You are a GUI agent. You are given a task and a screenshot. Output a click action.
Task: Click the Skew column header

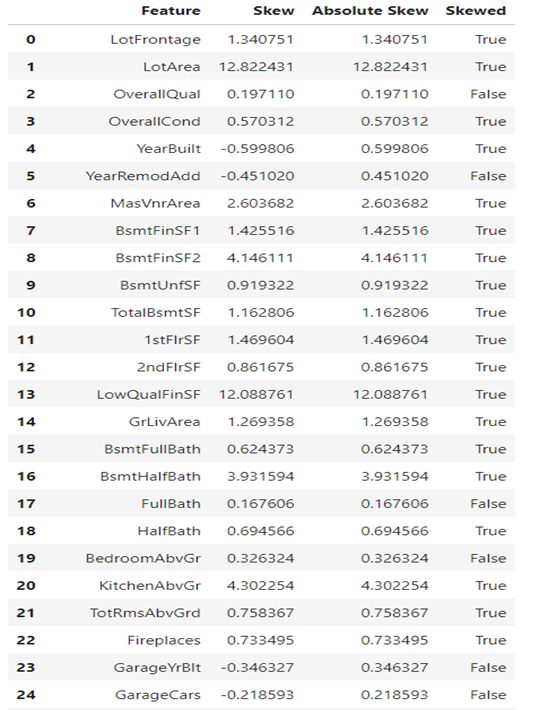point(274,11)
